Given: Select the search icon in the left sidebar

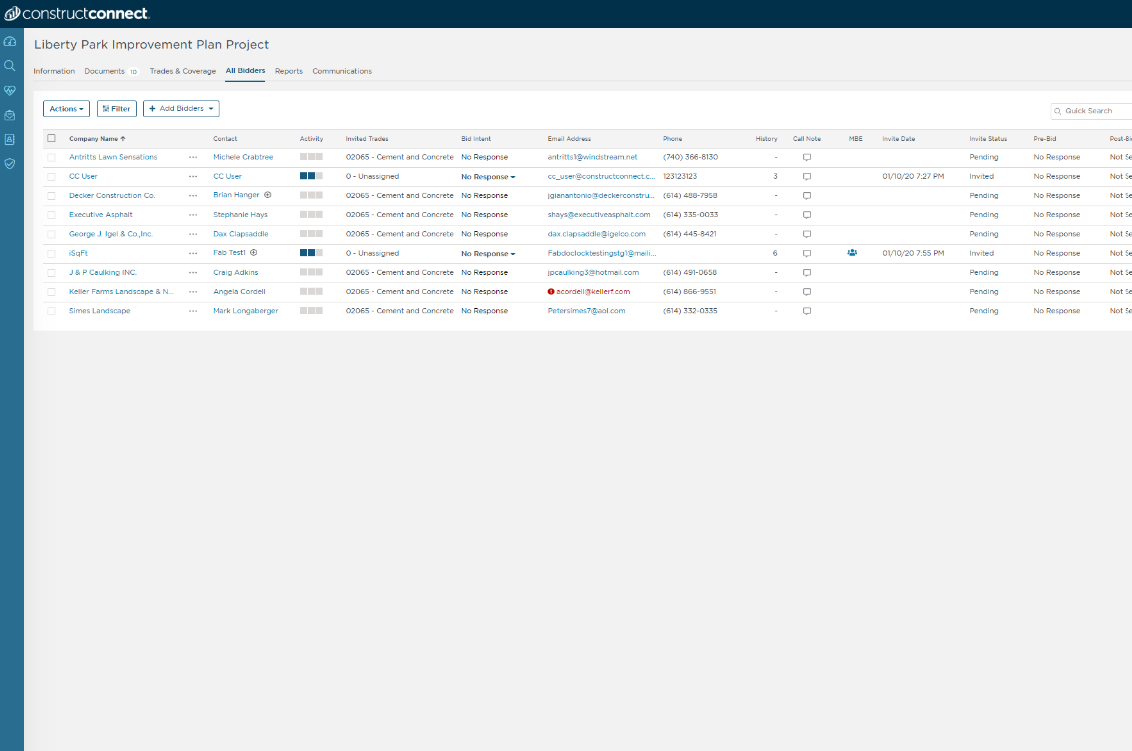Looking at the screenshot, I should (x=10, y=64).
